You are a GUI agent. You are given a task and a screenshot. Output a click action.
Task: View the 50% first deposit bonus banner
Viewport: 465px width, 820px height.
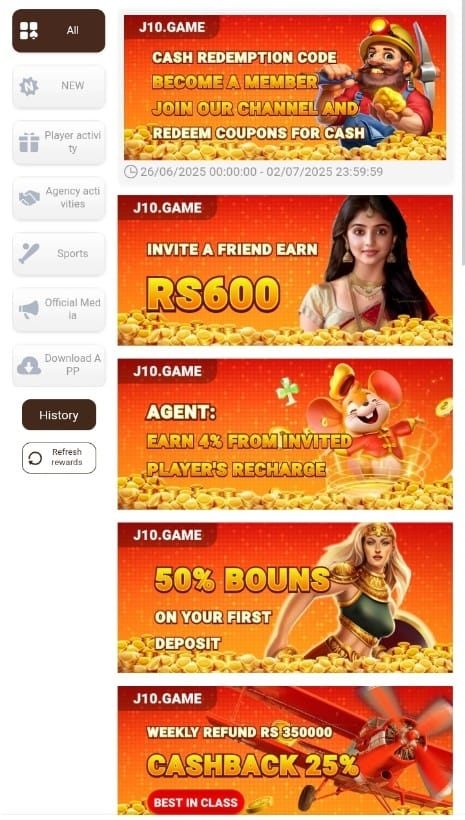[285, 598]
